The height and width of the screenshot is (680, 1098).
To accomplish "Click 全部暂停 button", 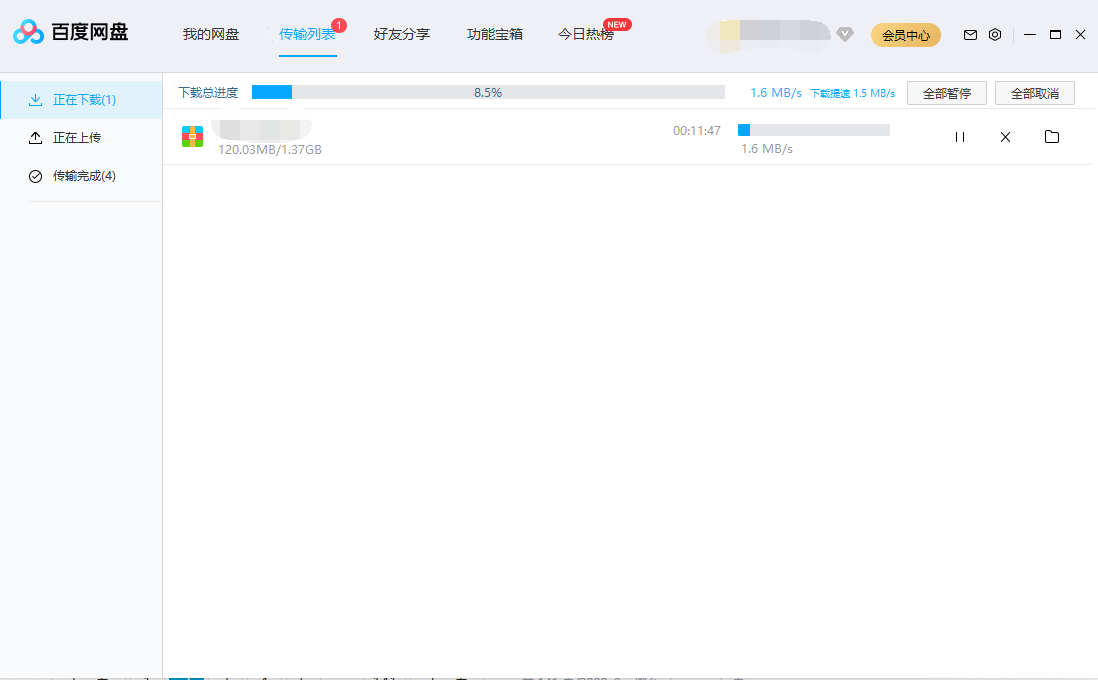I will pos(946,93).
